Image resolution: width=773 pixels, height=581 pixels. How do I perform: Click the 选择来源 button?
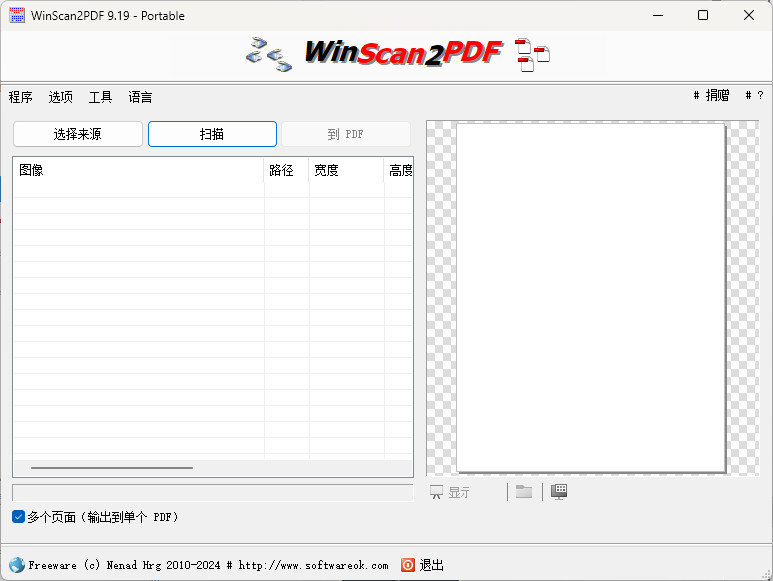[x=78, y=134]
